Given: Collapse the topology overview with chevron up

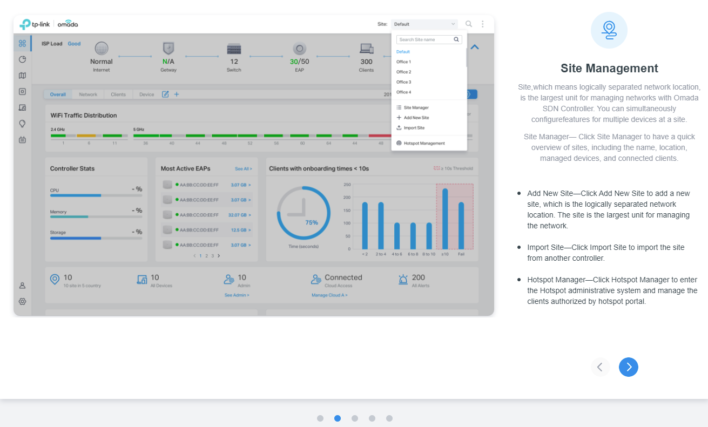Looking at the screenshot, I should coord(474,46).
